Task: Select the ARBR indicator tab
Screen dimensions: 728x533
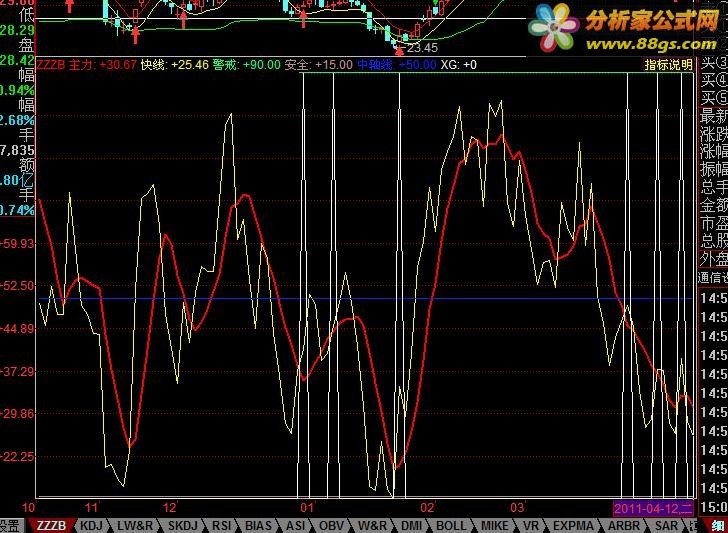Action: (x=624, y=526)
